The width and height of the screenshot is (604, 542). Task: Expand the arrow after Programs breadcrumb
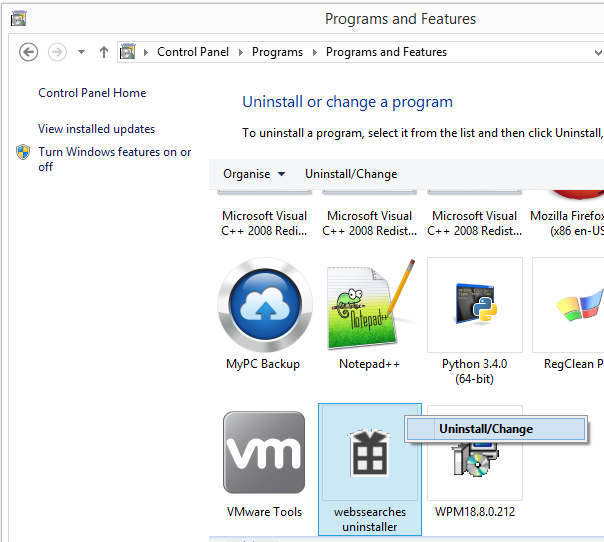tap(315, 52)
